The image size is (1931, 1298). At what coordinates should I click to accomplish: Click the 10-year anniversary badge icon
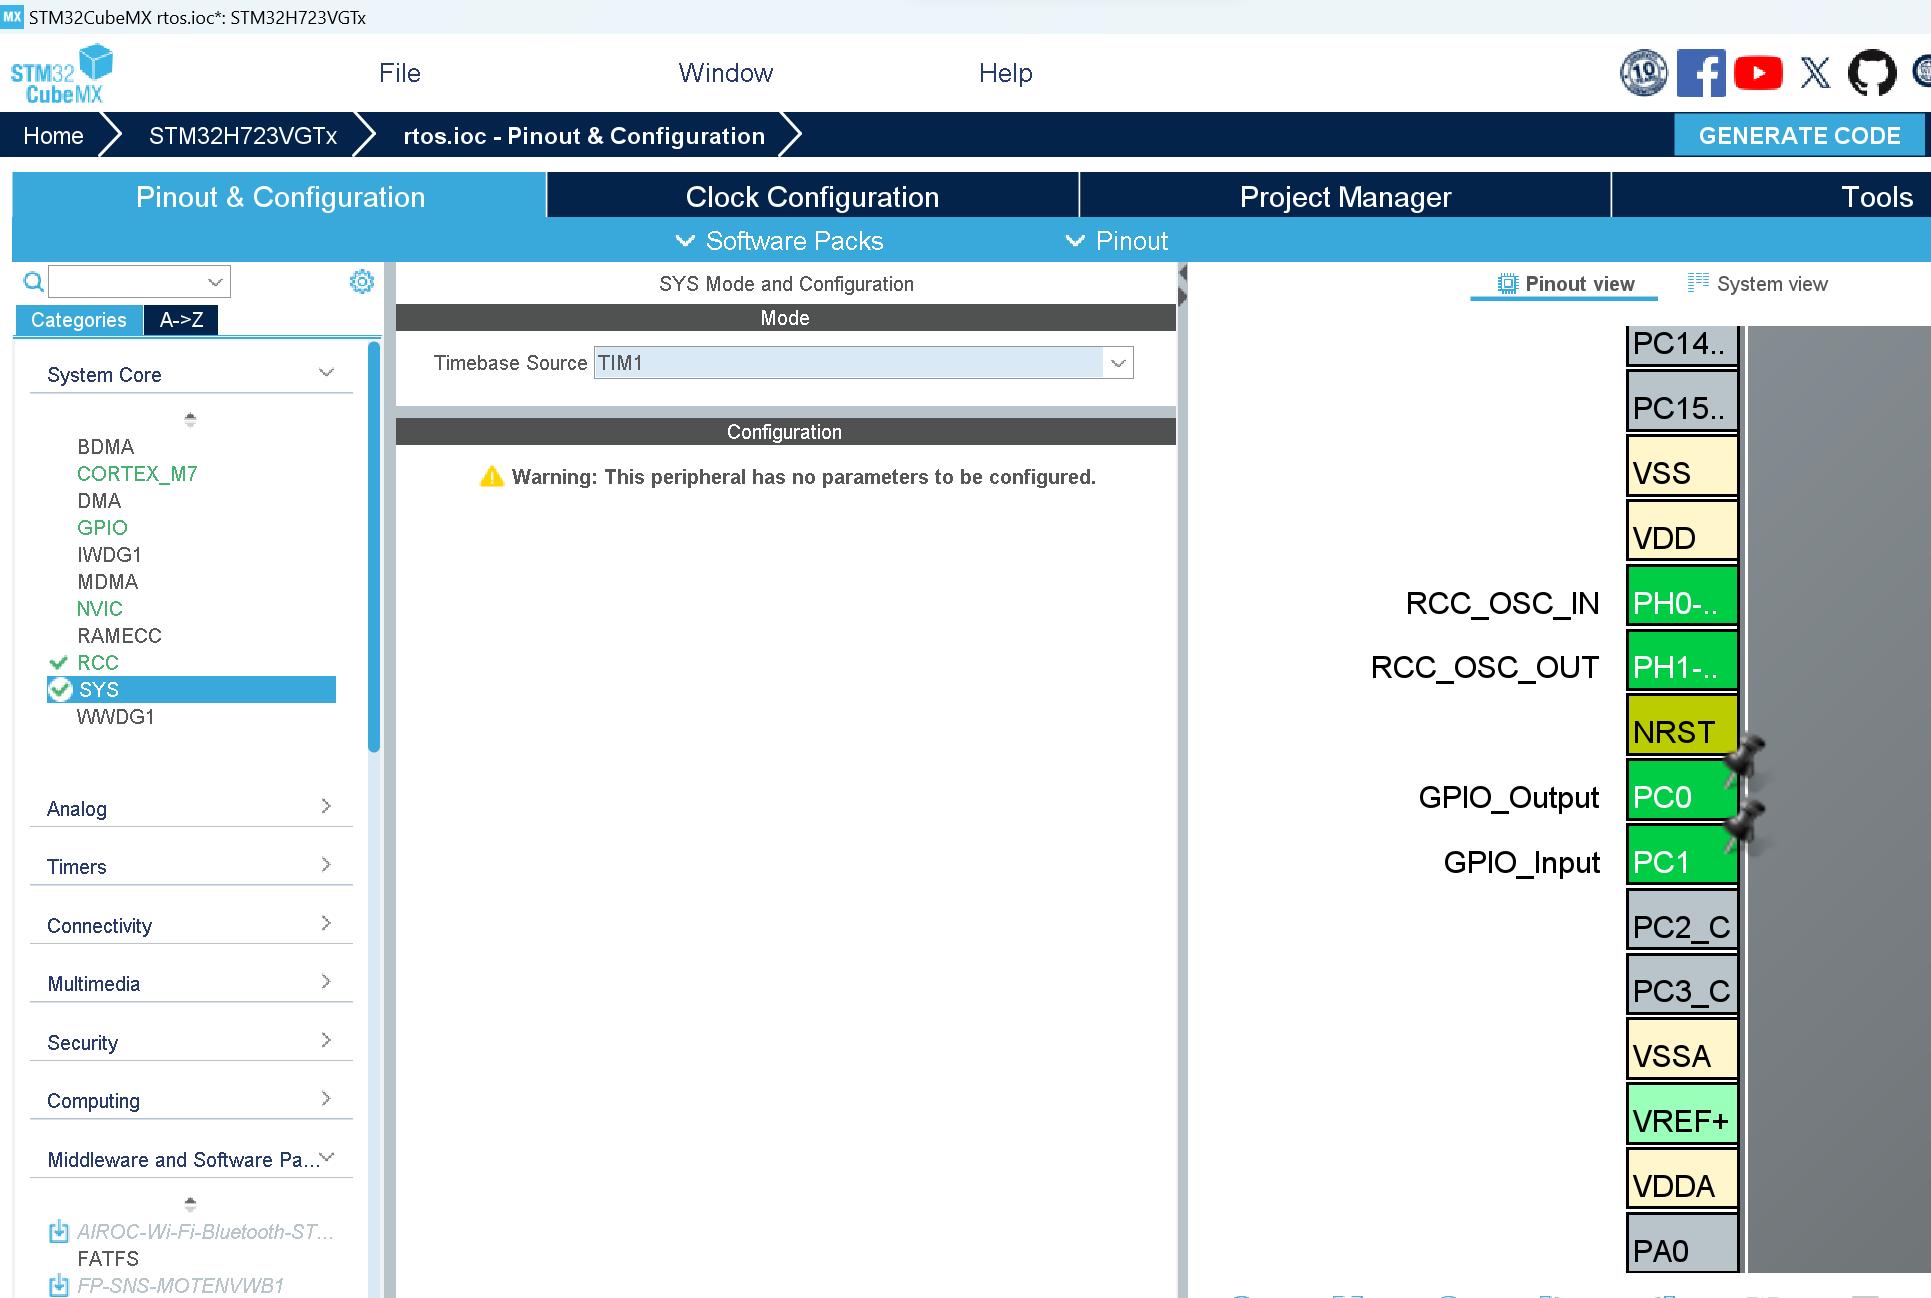pos(1643,73)
